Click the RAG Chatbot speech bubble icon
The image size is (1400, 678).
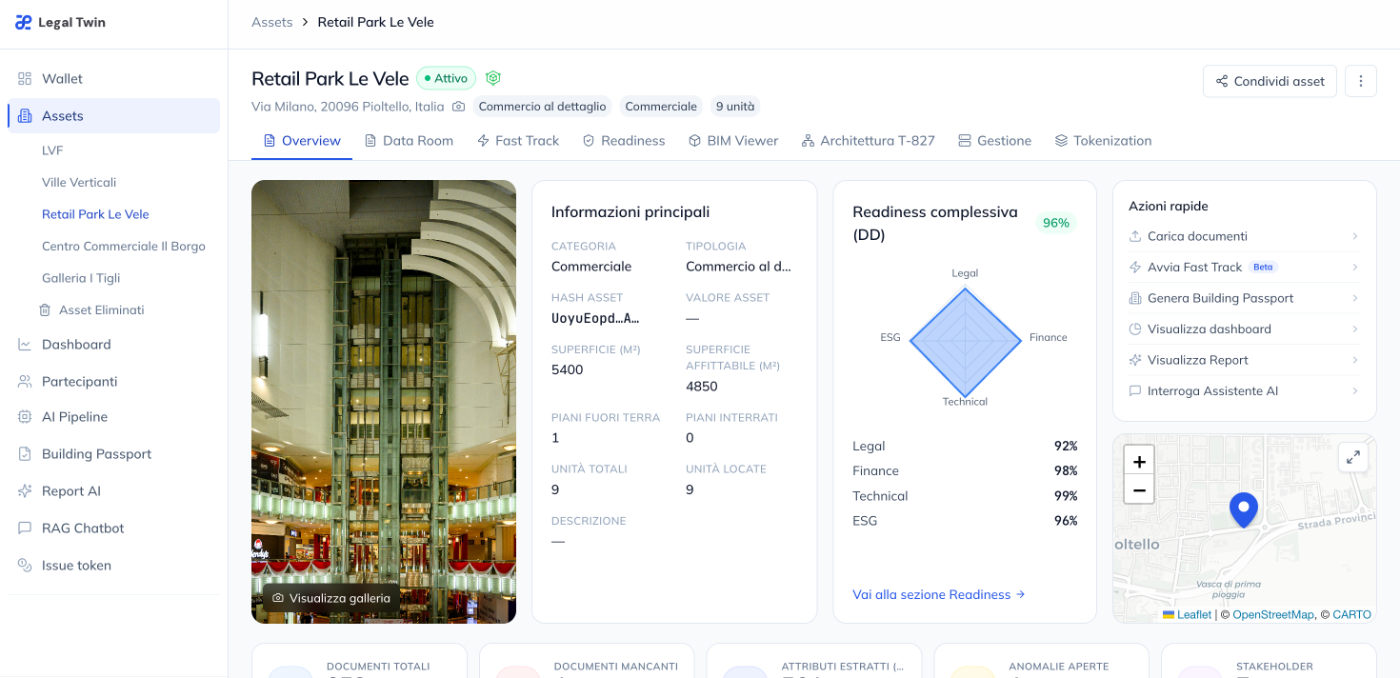coord(25,528)
